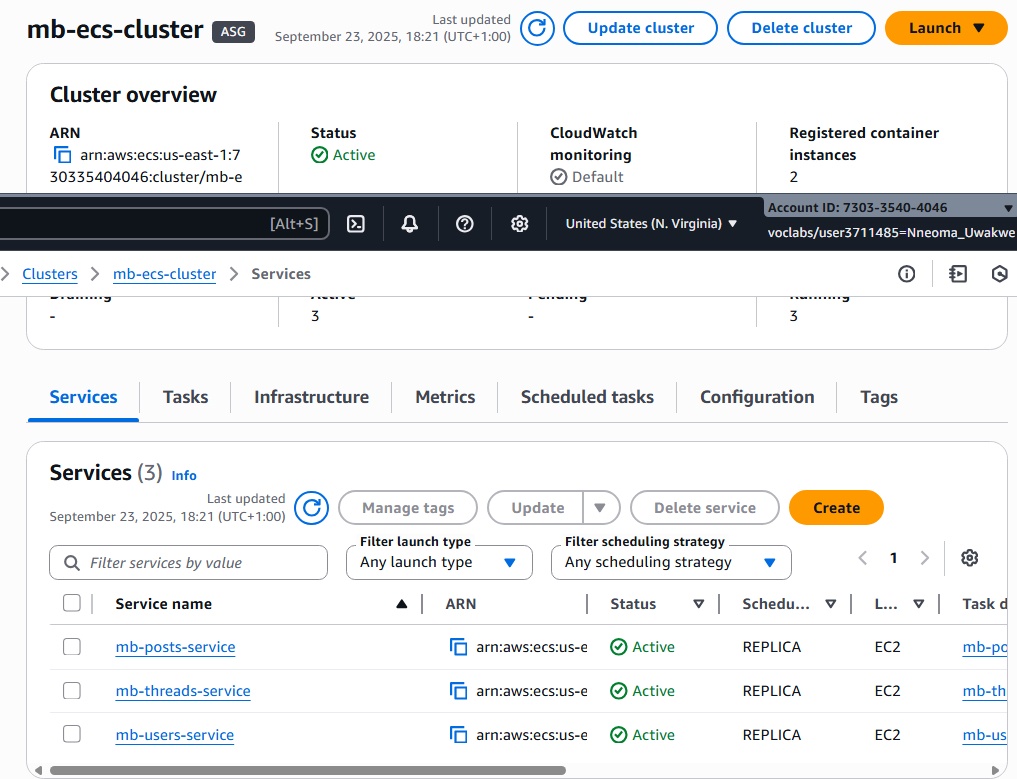The height and width of the screenshot is (779, 1017).
Task: Select the mb-posts-service checkbox
Action: [x=72, y=647]
